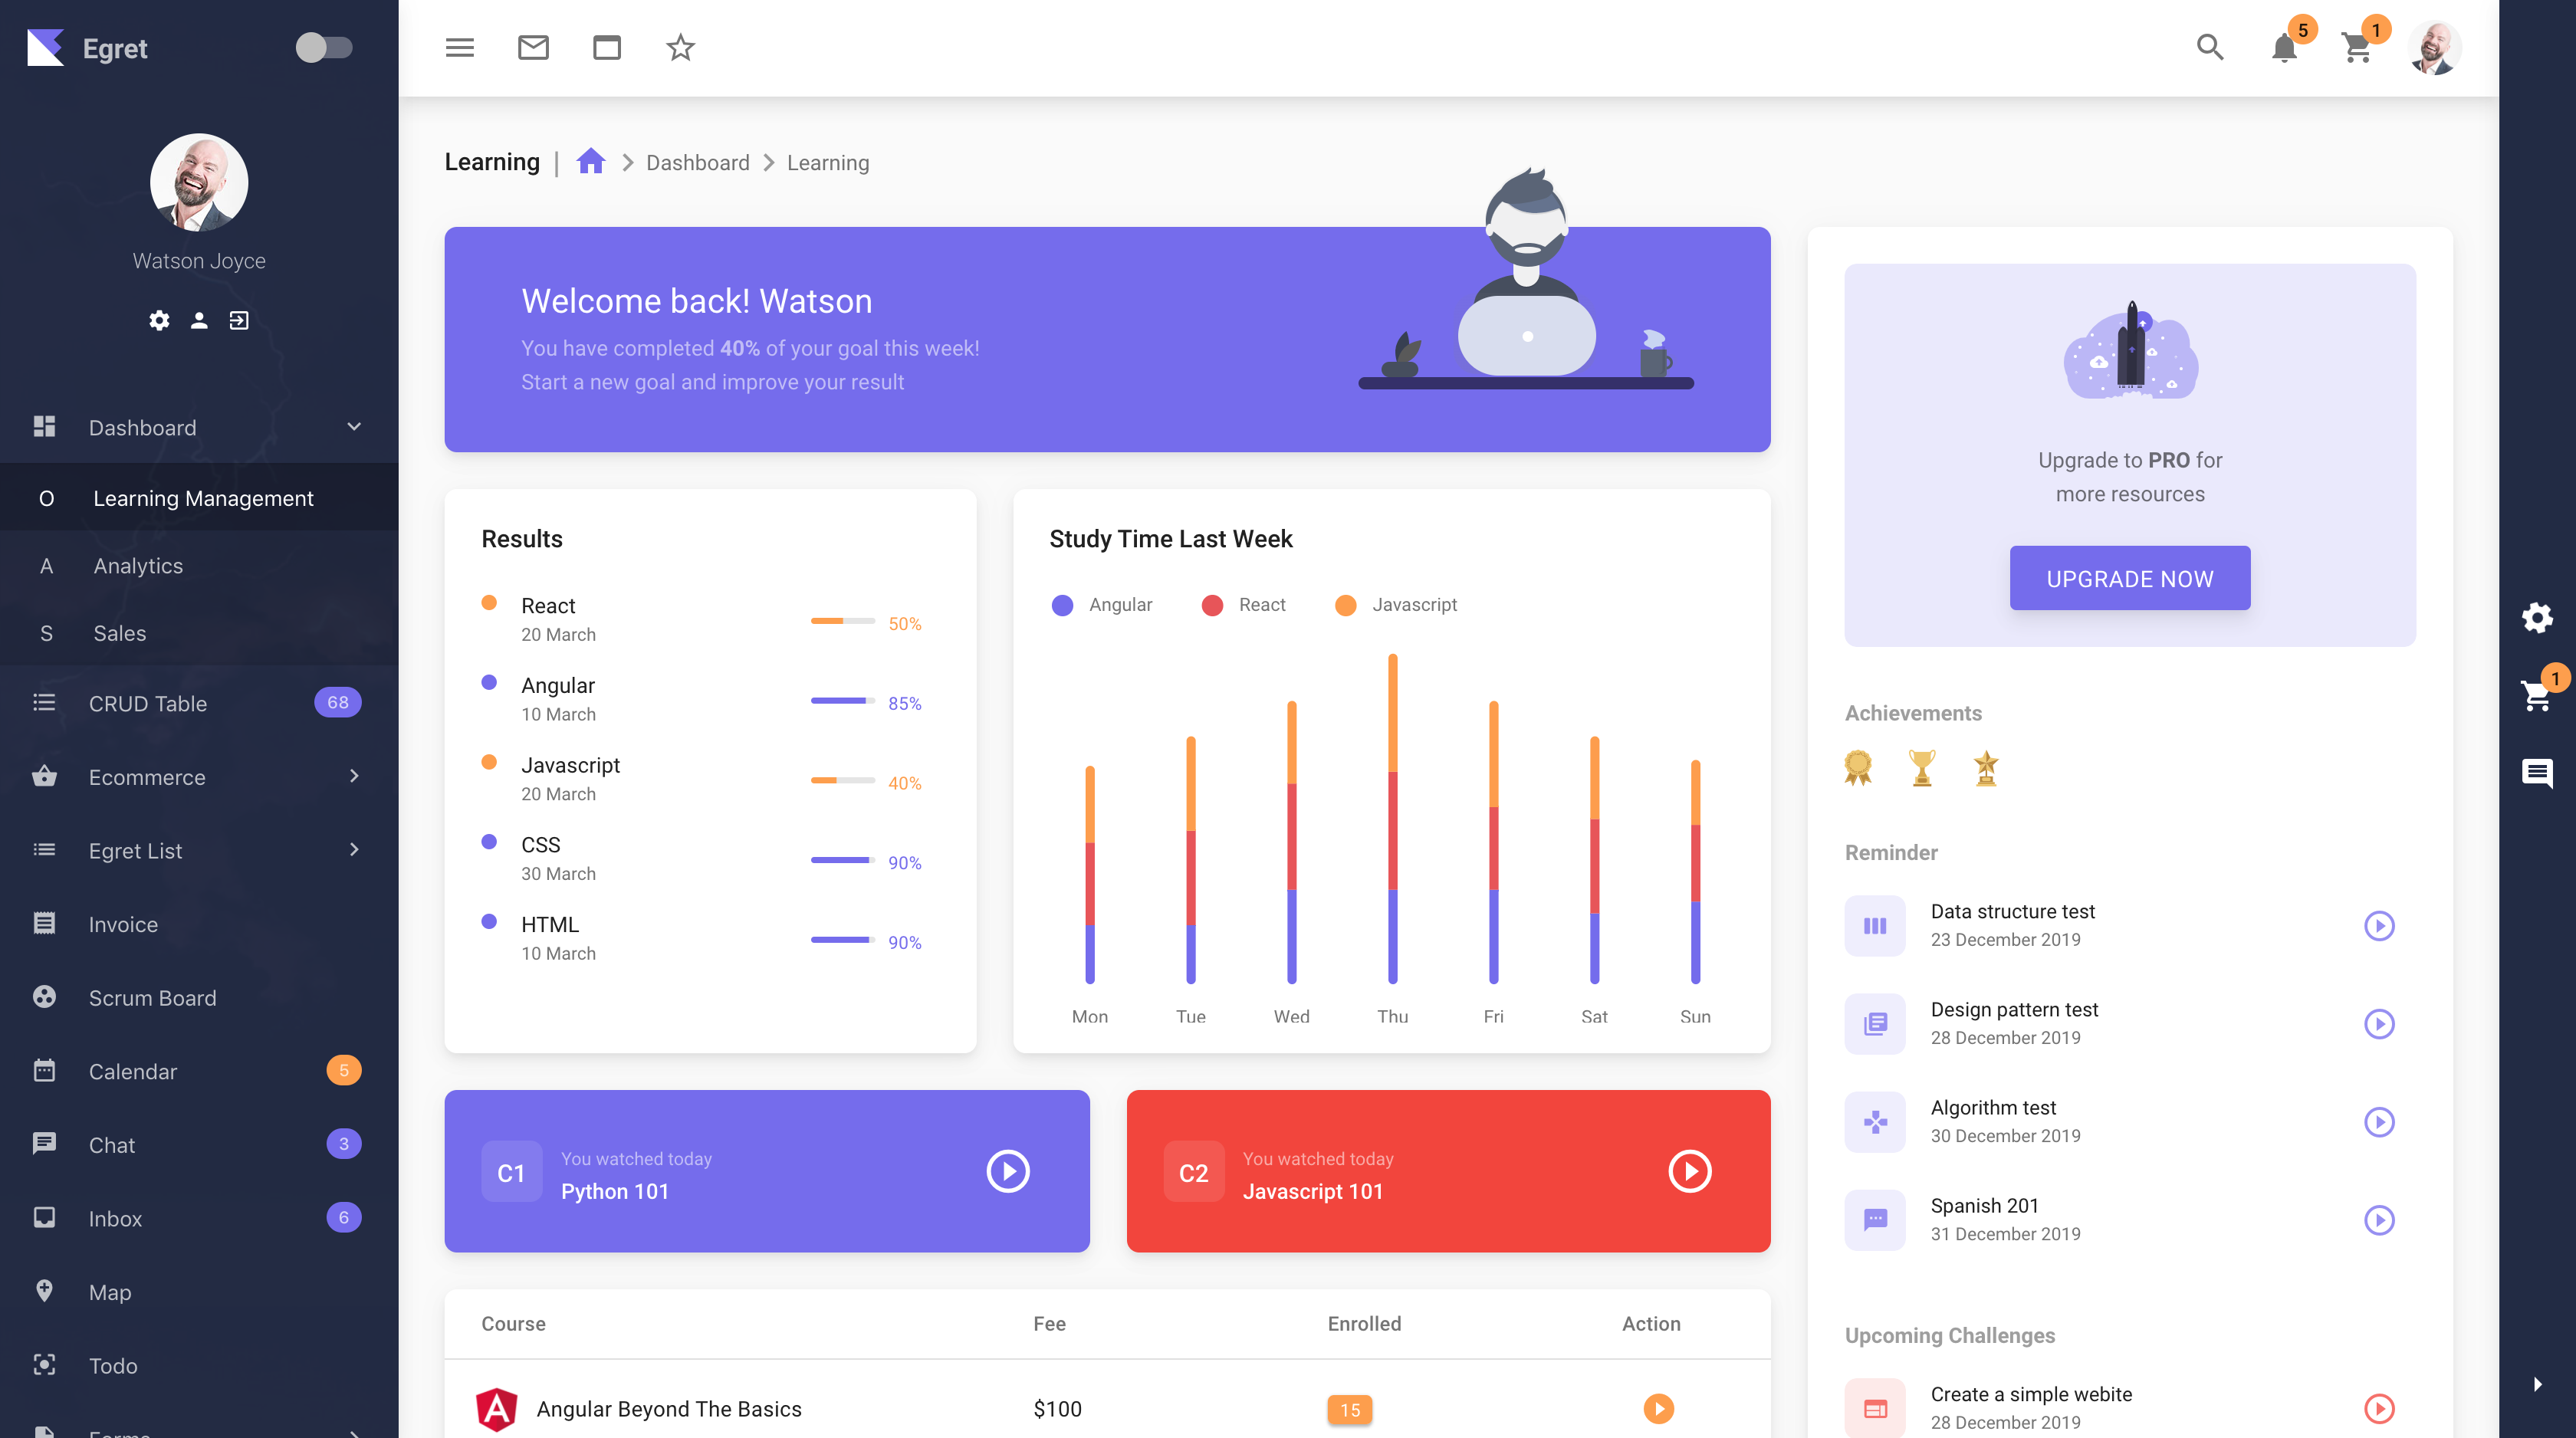Click the Angular Beyond The Basics enroll button
Viewport: 2576px width, 1438px height.
1656,1408
